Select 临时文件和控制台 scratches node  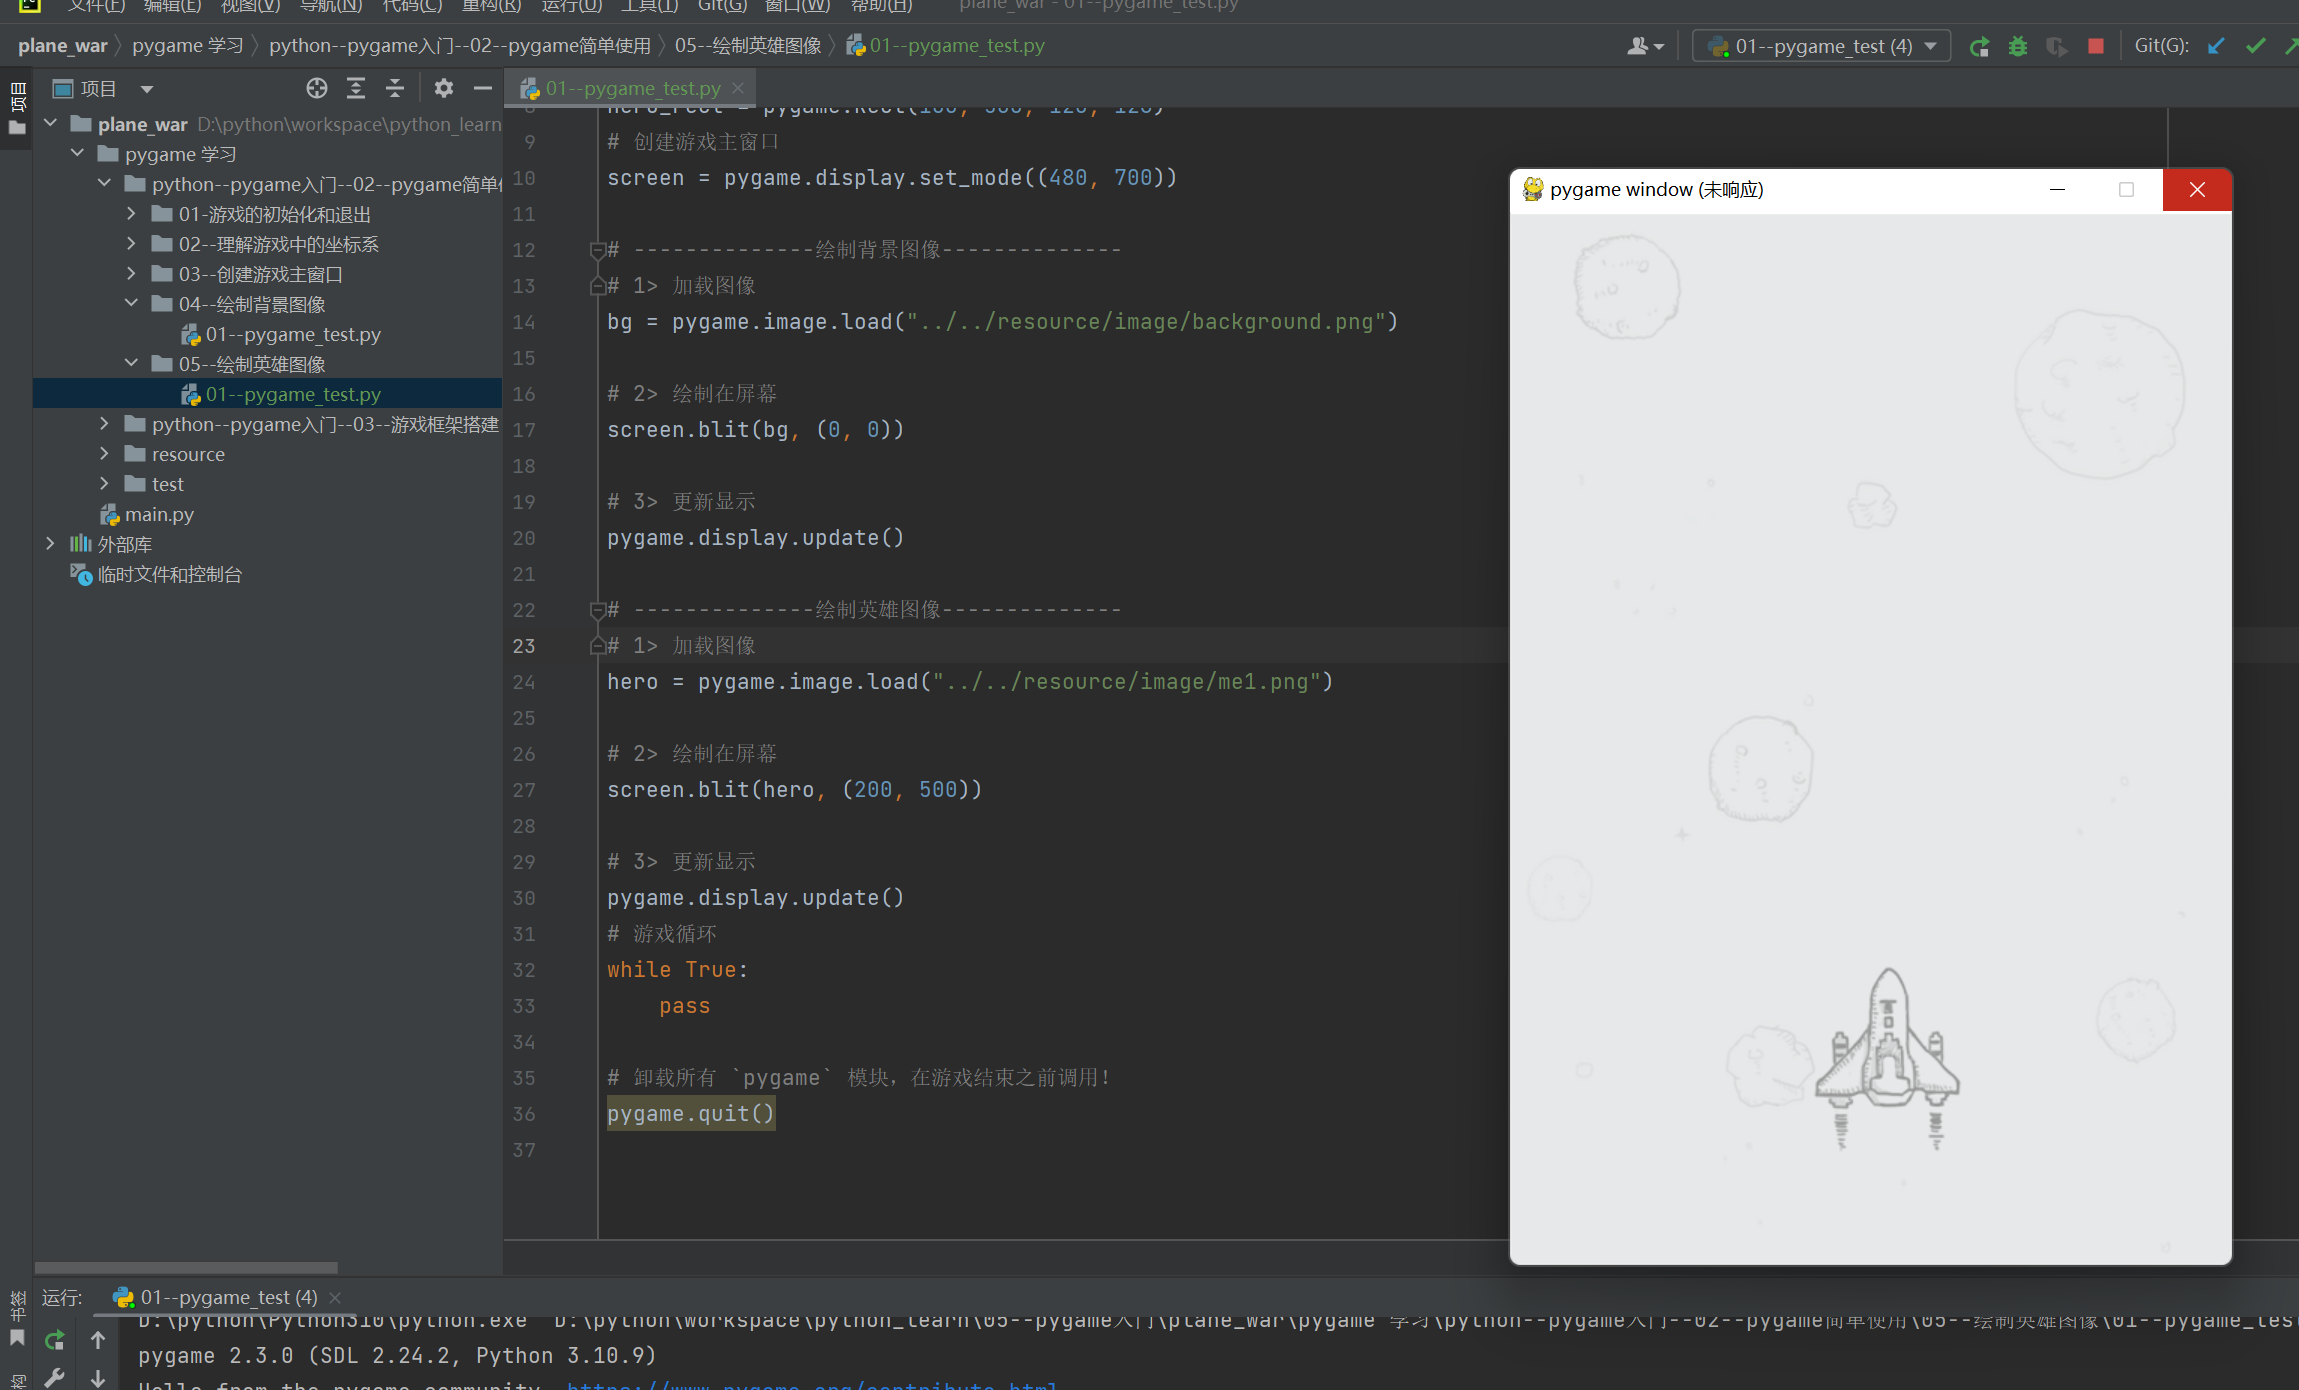[x=156, y=574]
